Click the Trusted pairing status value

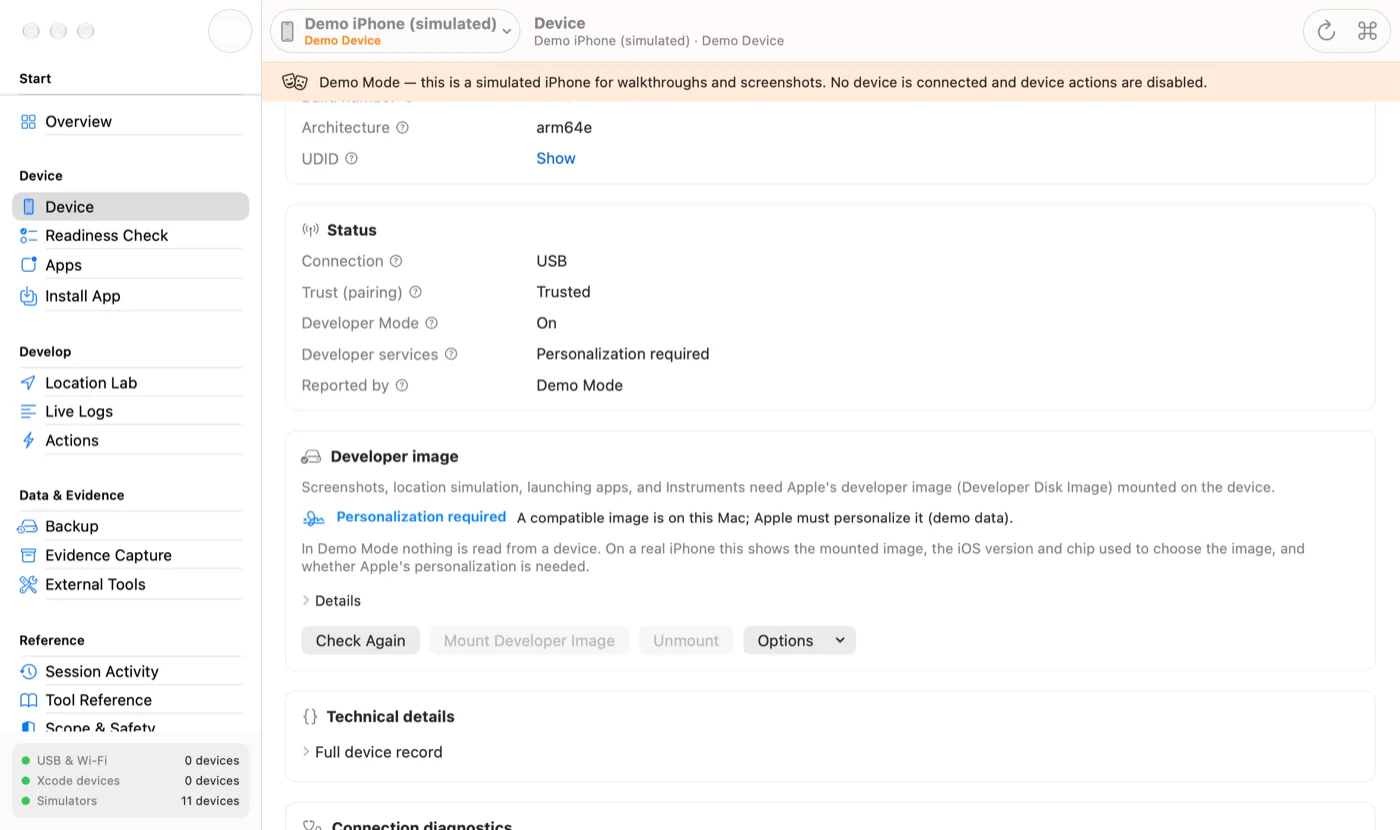click(563, 292)
